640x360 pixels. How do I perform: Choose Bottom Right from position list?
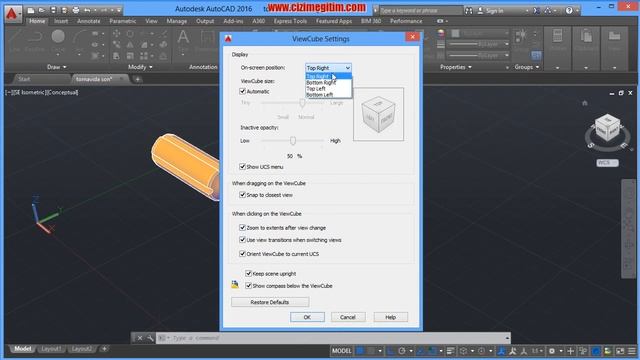pos(328,82)
